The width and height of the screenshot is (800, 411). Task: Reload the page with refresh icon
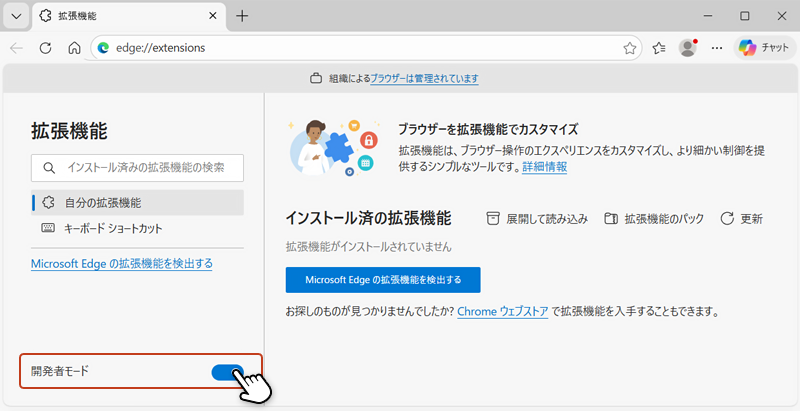click(45, 48)
